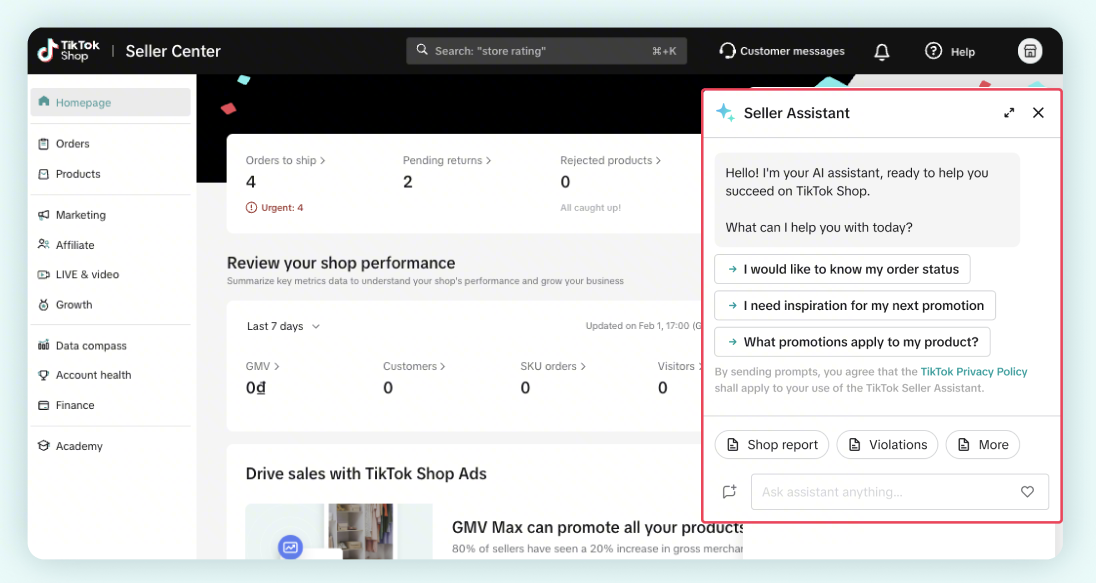Expand the Seller Assistant panel
Image resolution: width=1096 pixels, height=583 pixels.
tap(1009, 113)
